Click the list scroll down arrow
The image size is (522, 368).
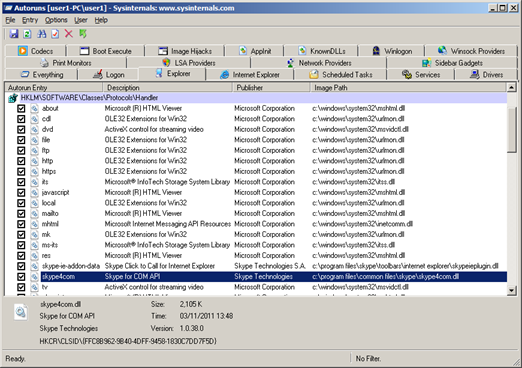click(512, 291)
